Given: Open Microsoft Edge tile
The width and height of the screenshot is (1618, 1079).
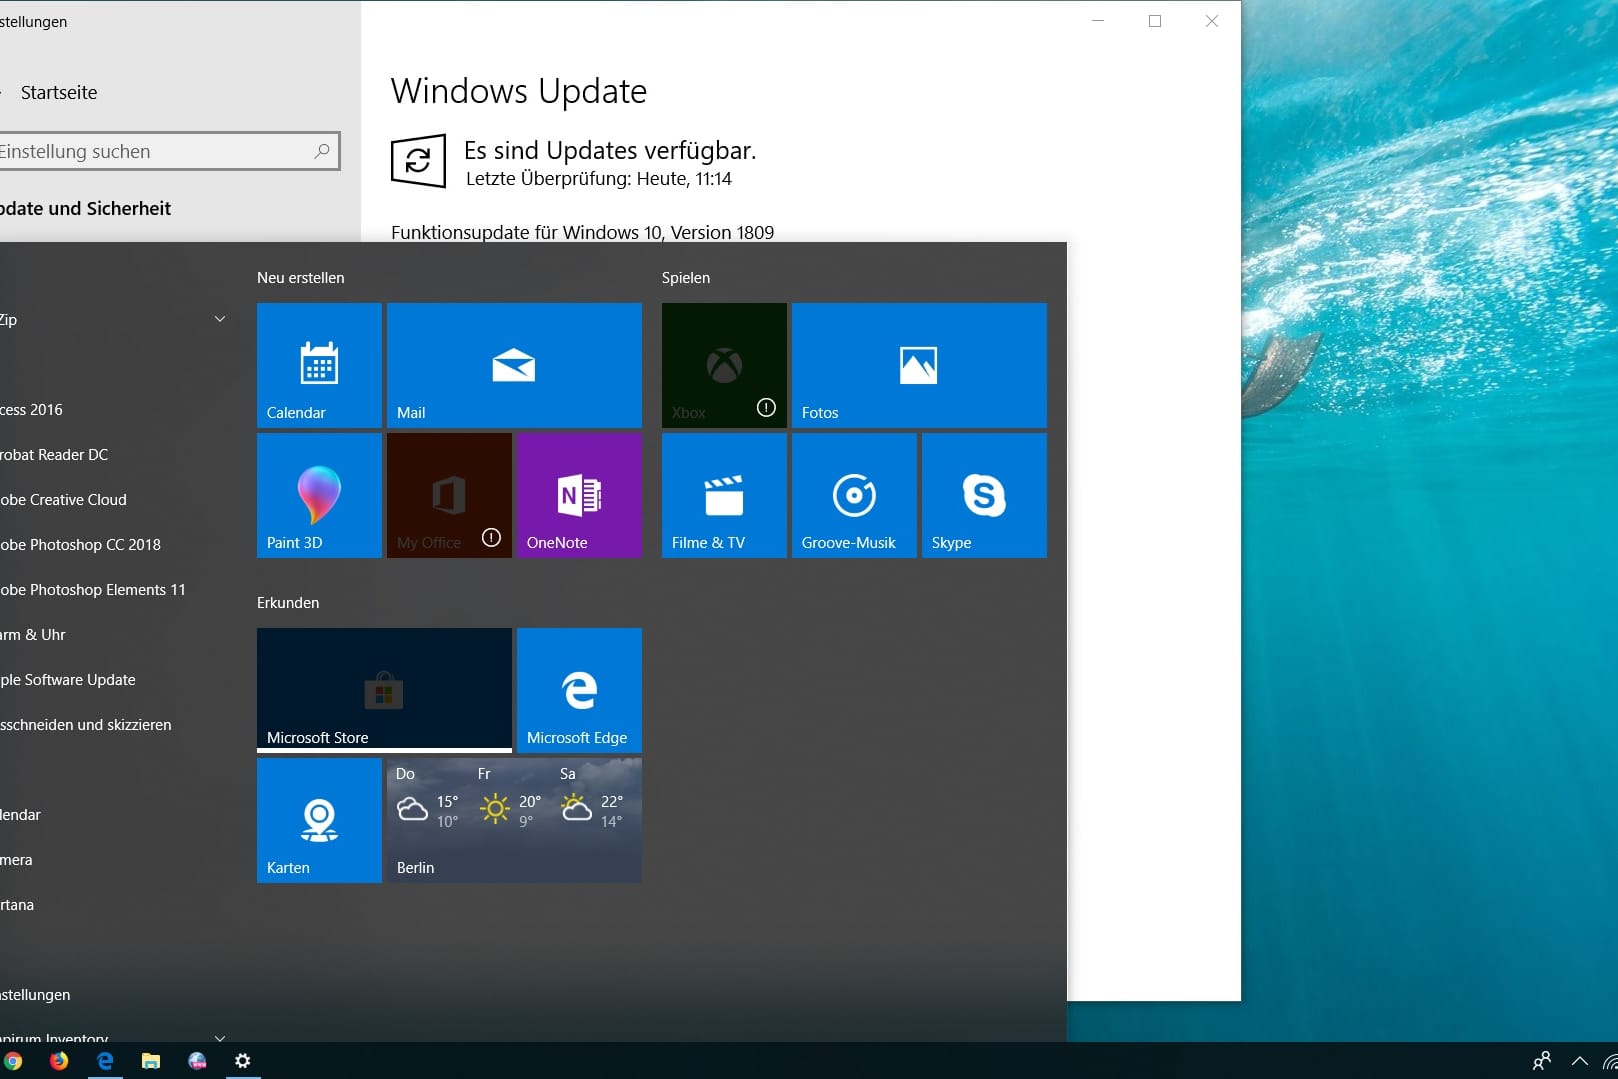Looking at the screenshot, I should click(579, 690).
